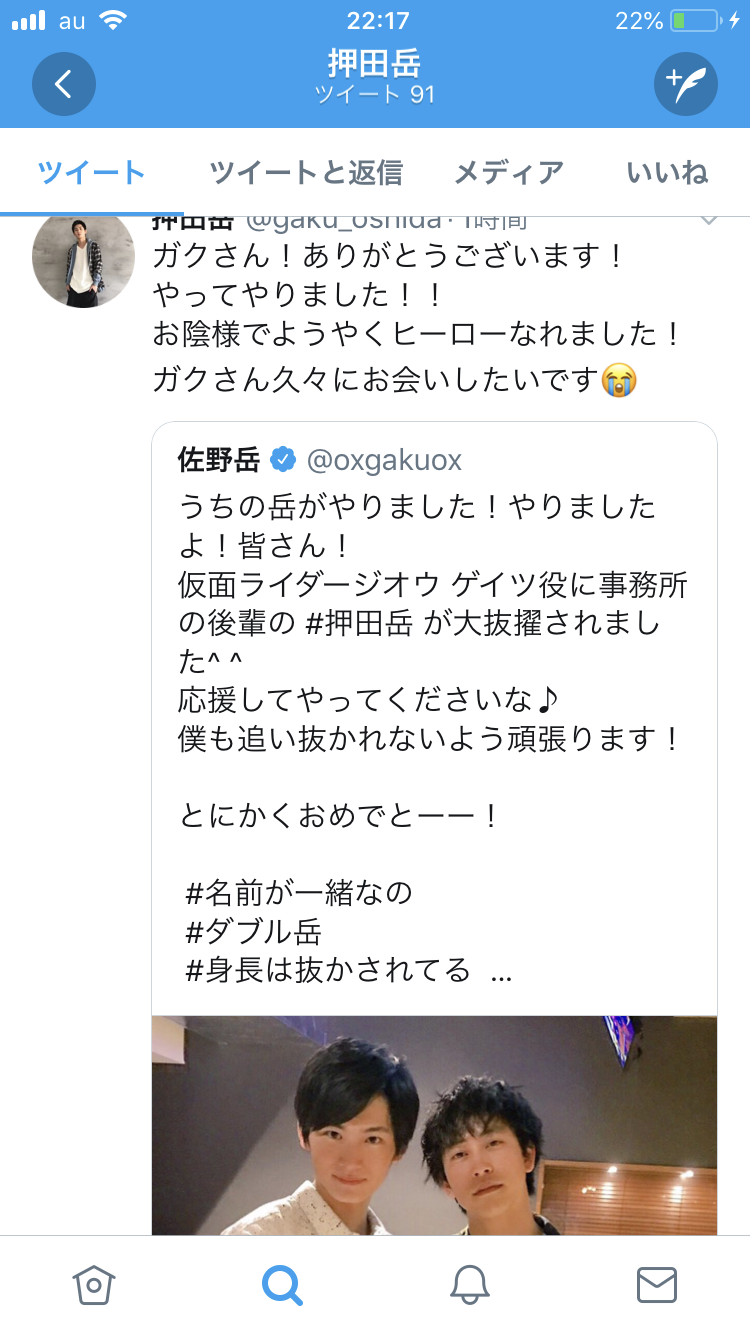
Task: Tap the battery indicator in the status bar
Action: [x=694, y=21]
